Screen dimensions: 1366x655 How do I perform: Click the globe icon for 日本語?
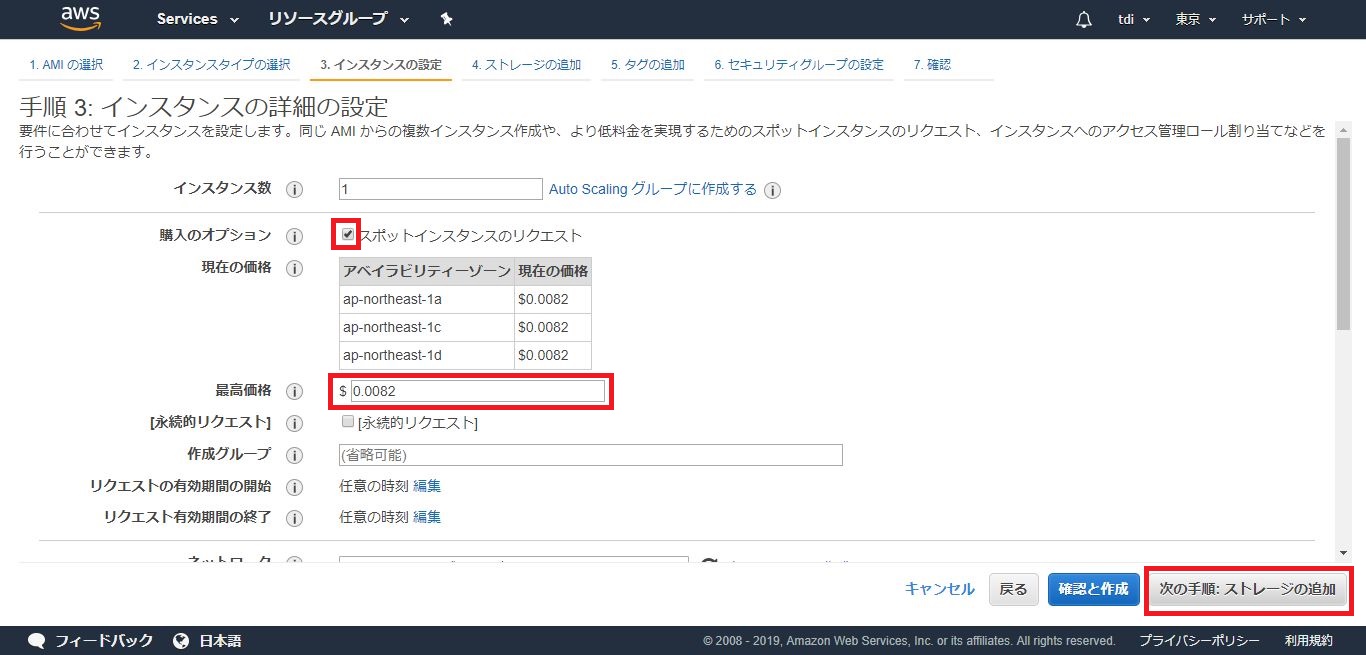181,641
